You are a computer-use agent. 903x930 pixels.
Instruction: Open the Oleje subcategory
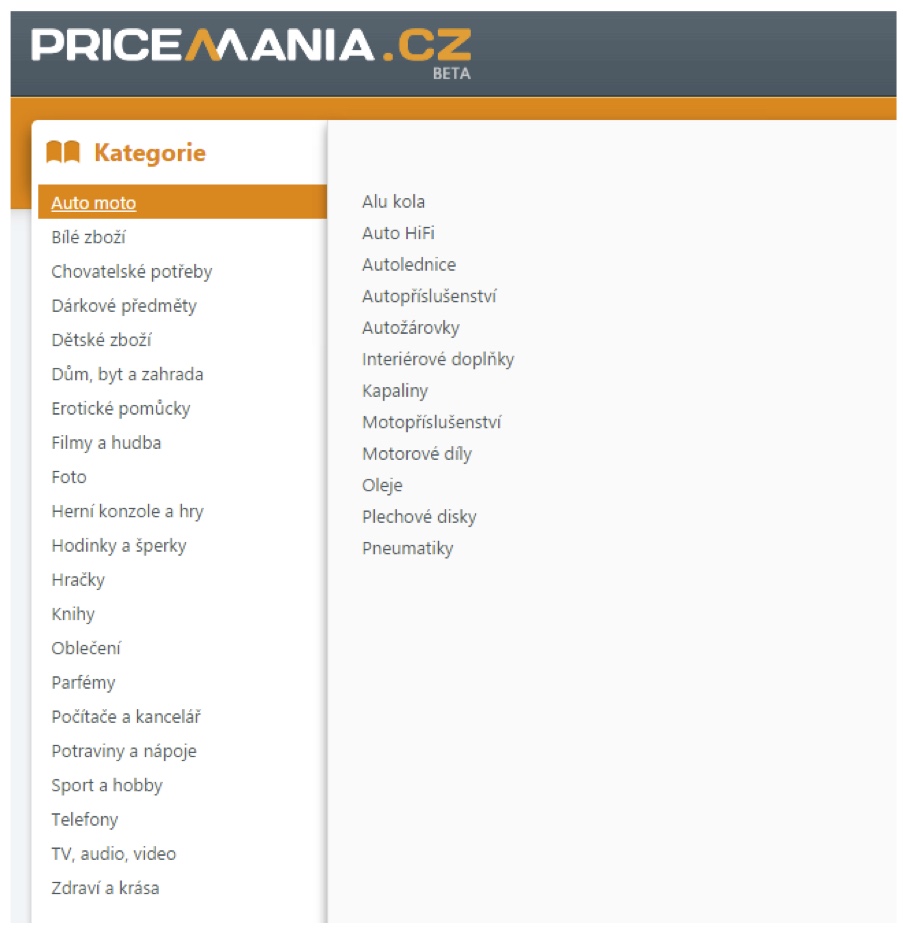pos(382,485)
